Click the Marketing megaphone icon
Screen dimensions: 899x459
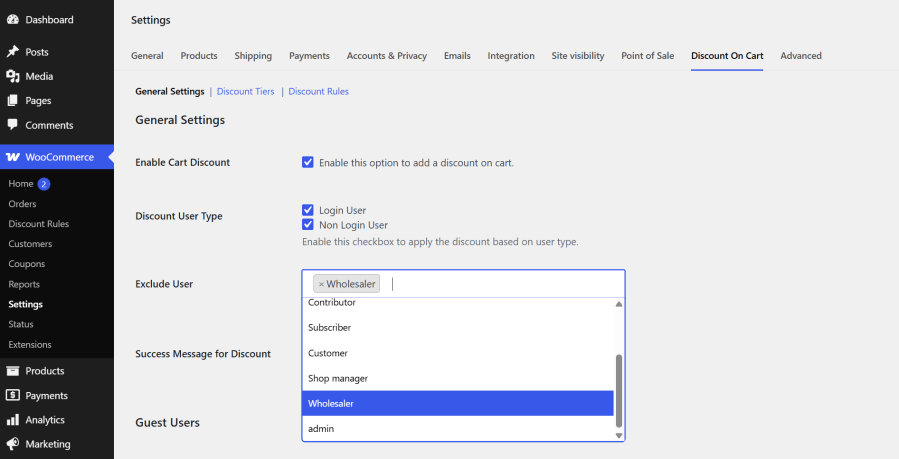pos(13,444)
